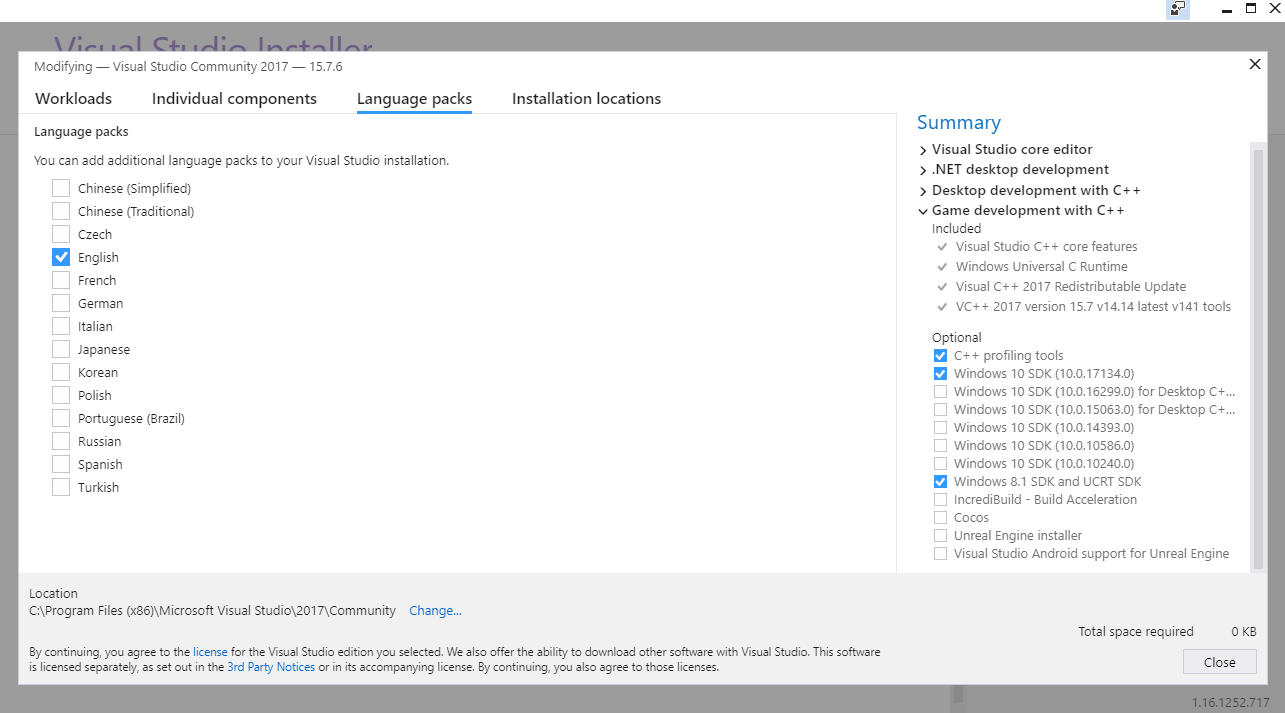Click the feedback icon in title bar
The image size is (1285, 713).
click(x=1178, y=9)
